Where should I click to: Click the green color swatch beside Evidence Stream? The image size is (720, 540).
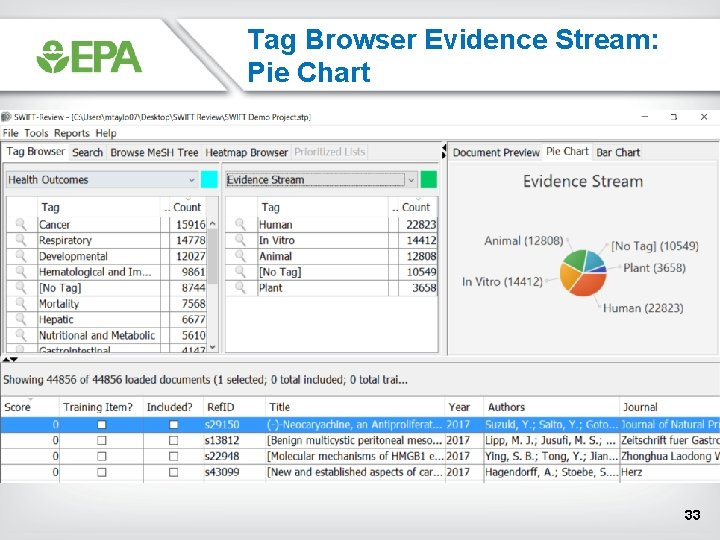pyautogui.click(x=428, y=180)
